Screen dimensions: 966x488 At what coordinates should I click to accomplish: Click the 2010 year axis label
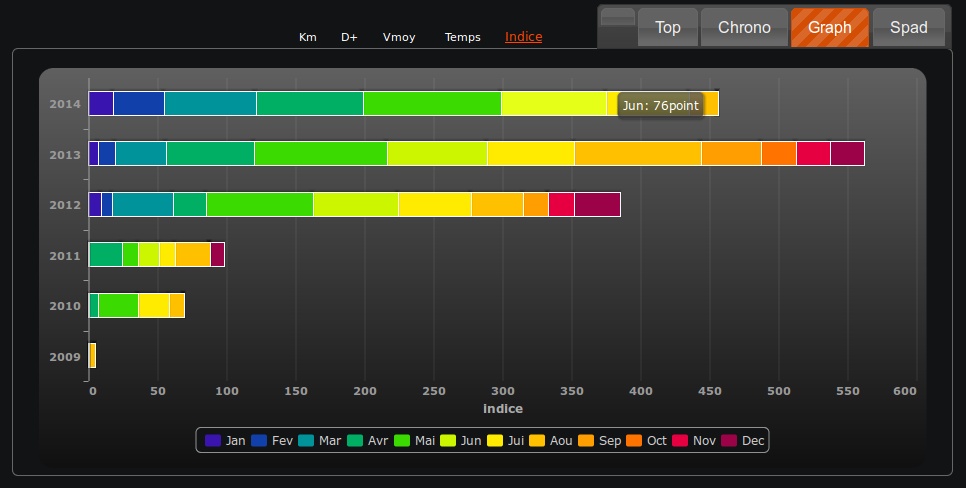tap(65, 306)
